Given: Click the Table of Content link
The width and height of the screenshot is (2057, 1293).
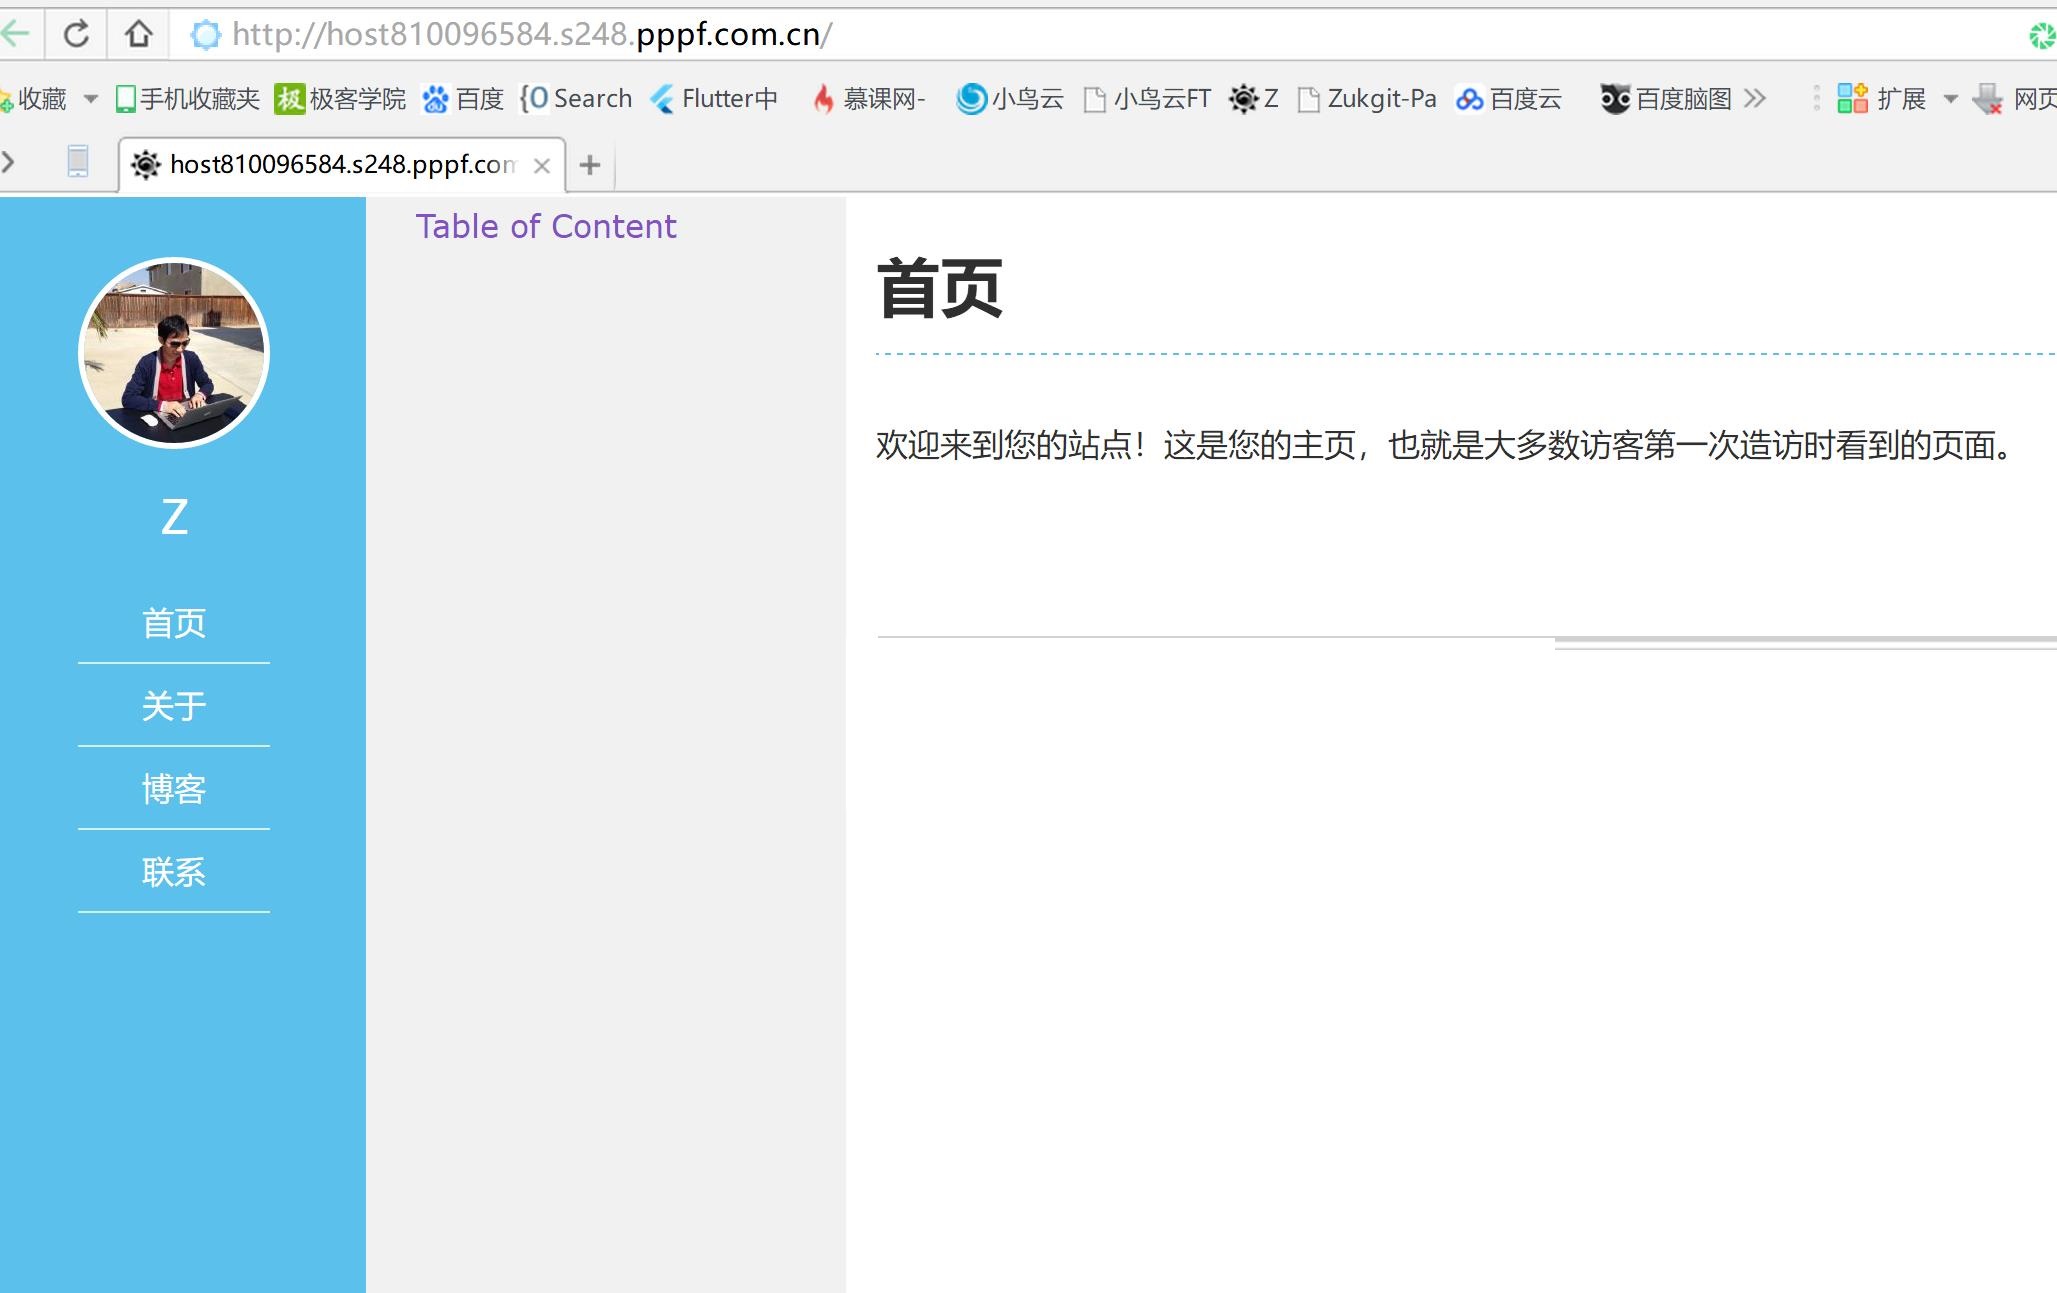Looking at the screenshot, I should (546, 227).
